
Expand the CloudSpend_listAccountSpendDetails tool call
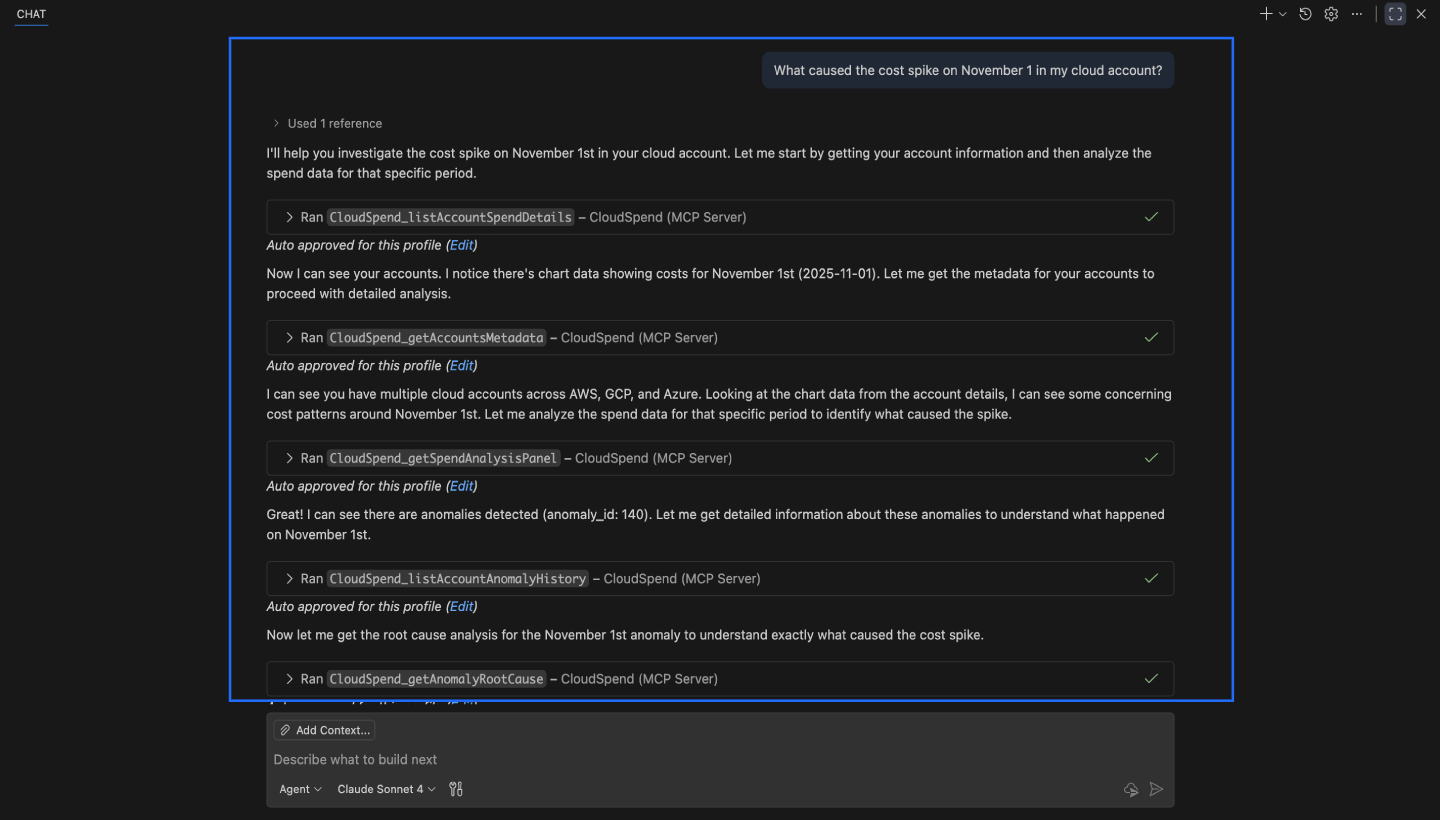[290, 217]
